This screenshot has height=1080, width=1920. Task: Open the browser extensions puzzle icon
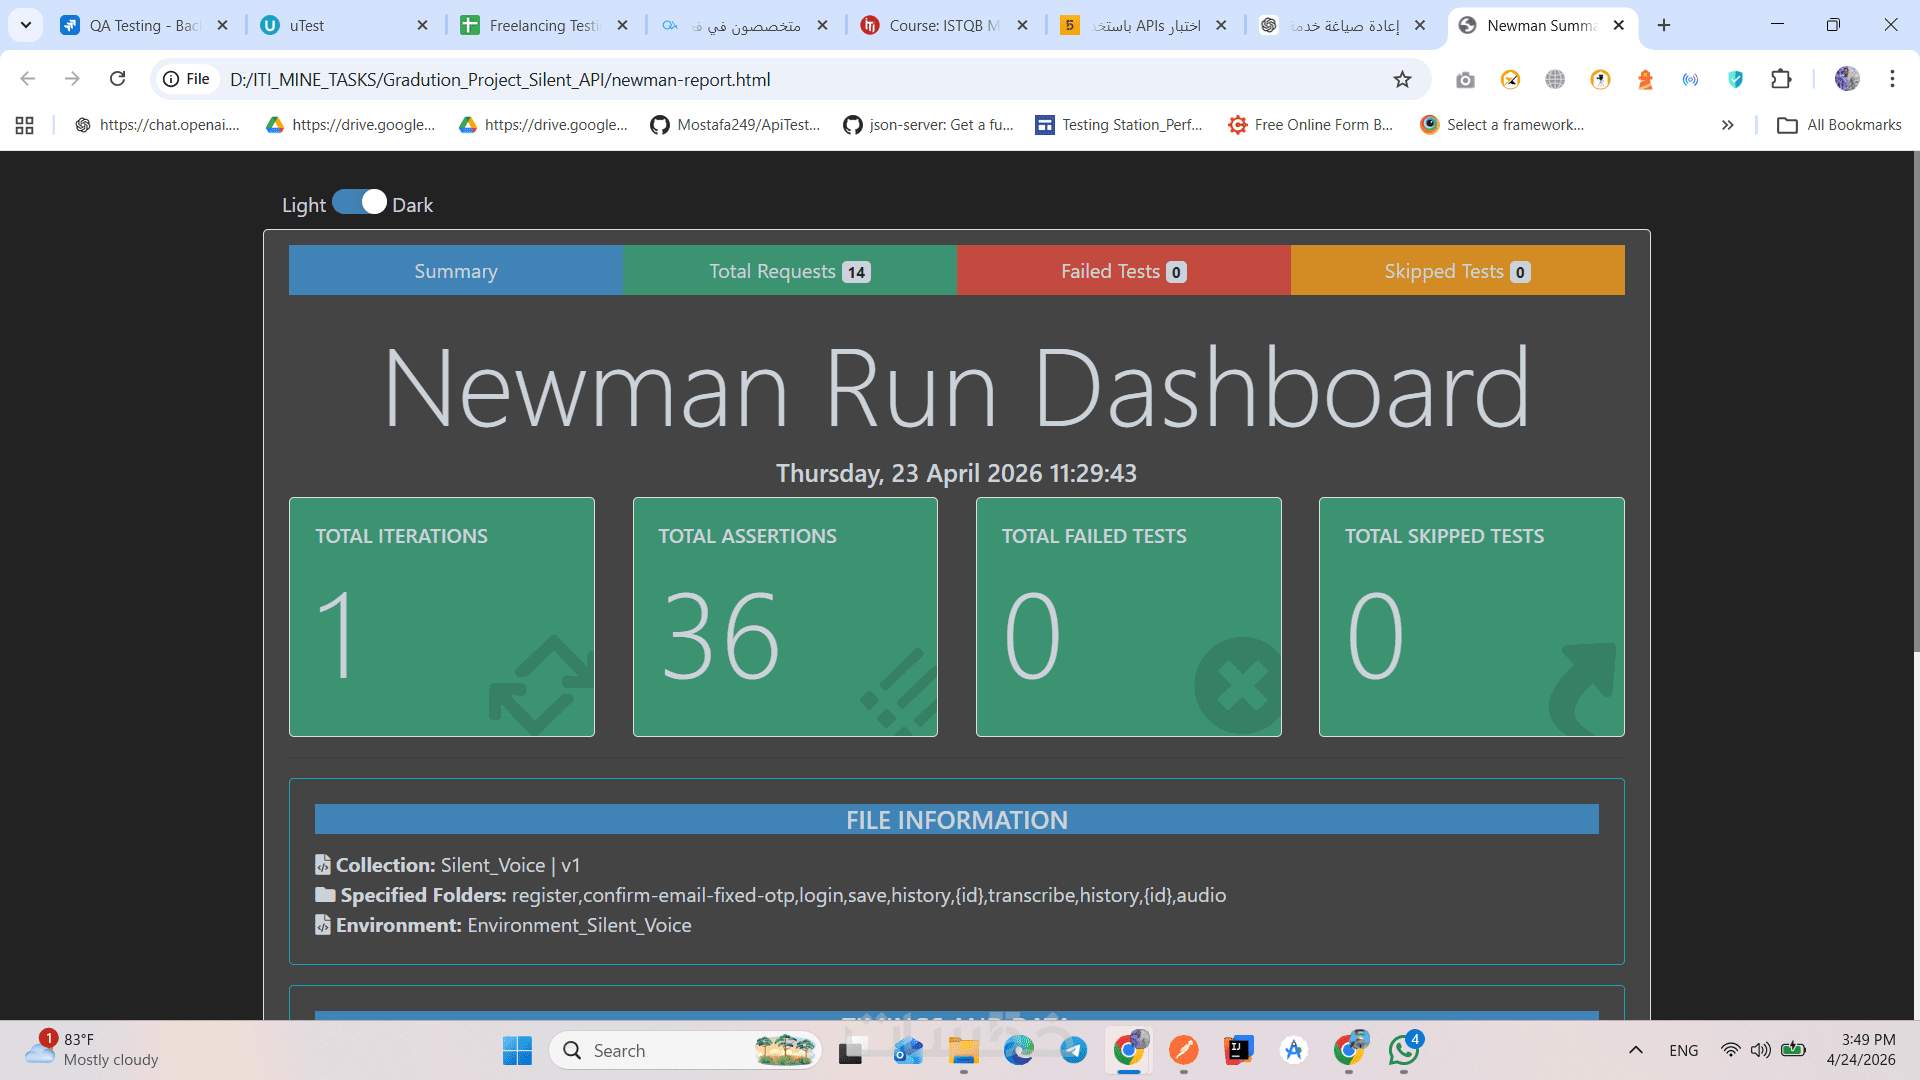[1781, 80]
